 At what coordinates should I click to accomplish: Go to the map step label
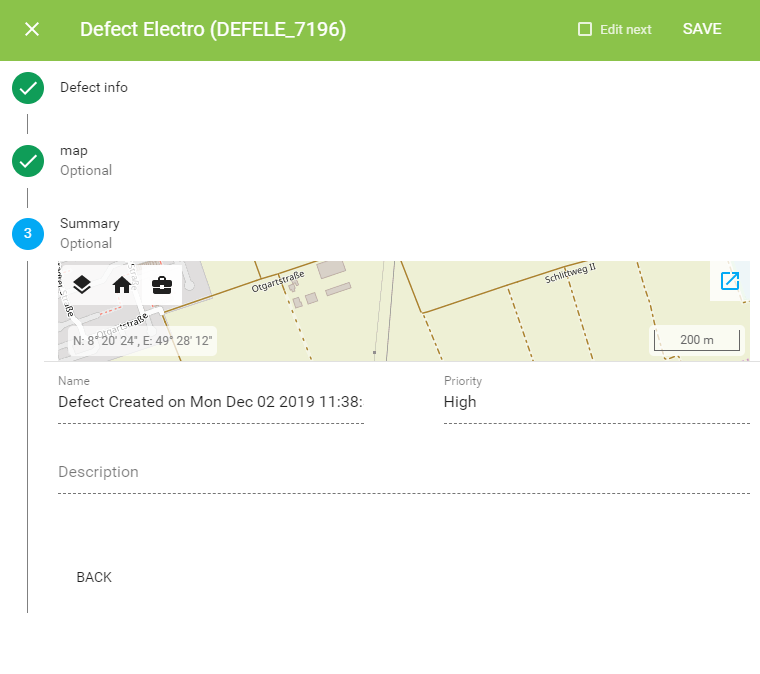tap(74, 151)
